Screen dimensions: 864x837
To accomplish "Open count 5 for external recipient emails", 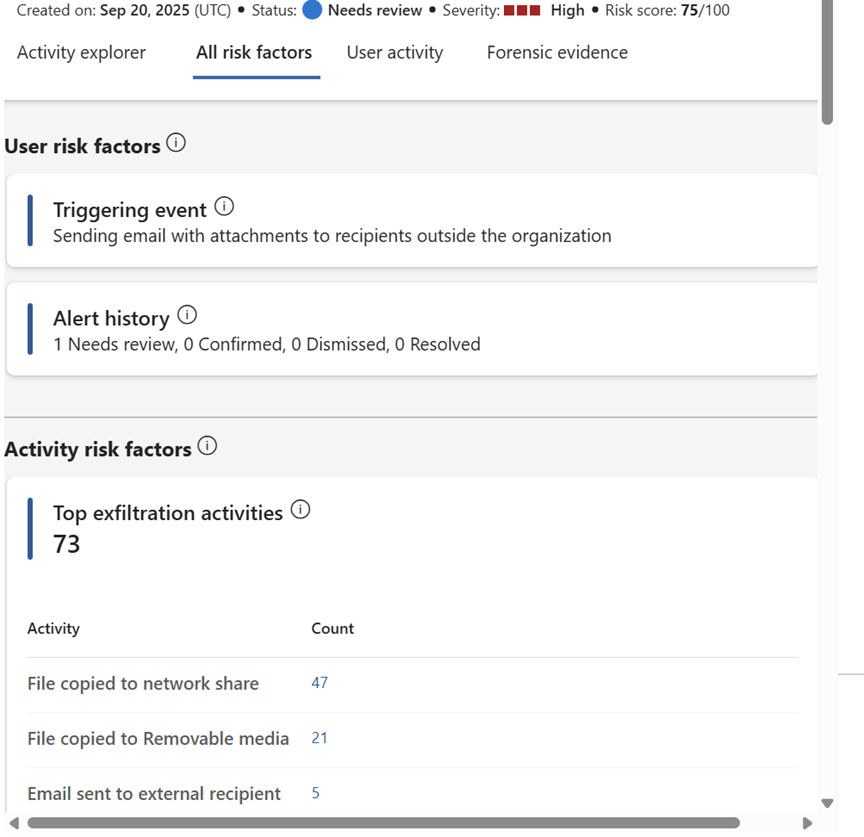I will click(x=316, y=793).
